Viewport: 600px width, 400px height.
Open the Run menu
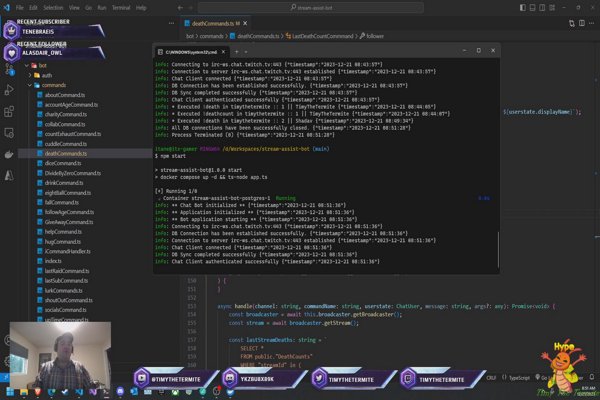coord(102,8)
